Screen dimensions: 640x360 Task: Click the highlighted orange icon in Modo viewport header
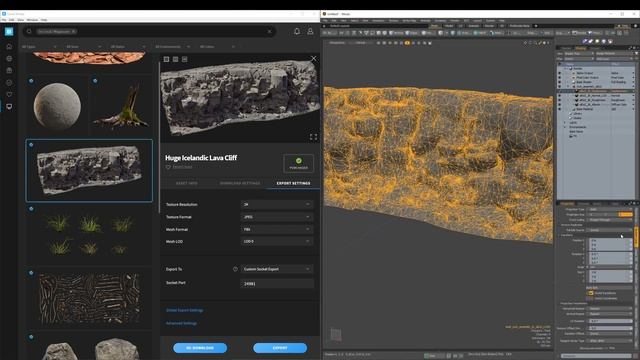coord(407,42)
